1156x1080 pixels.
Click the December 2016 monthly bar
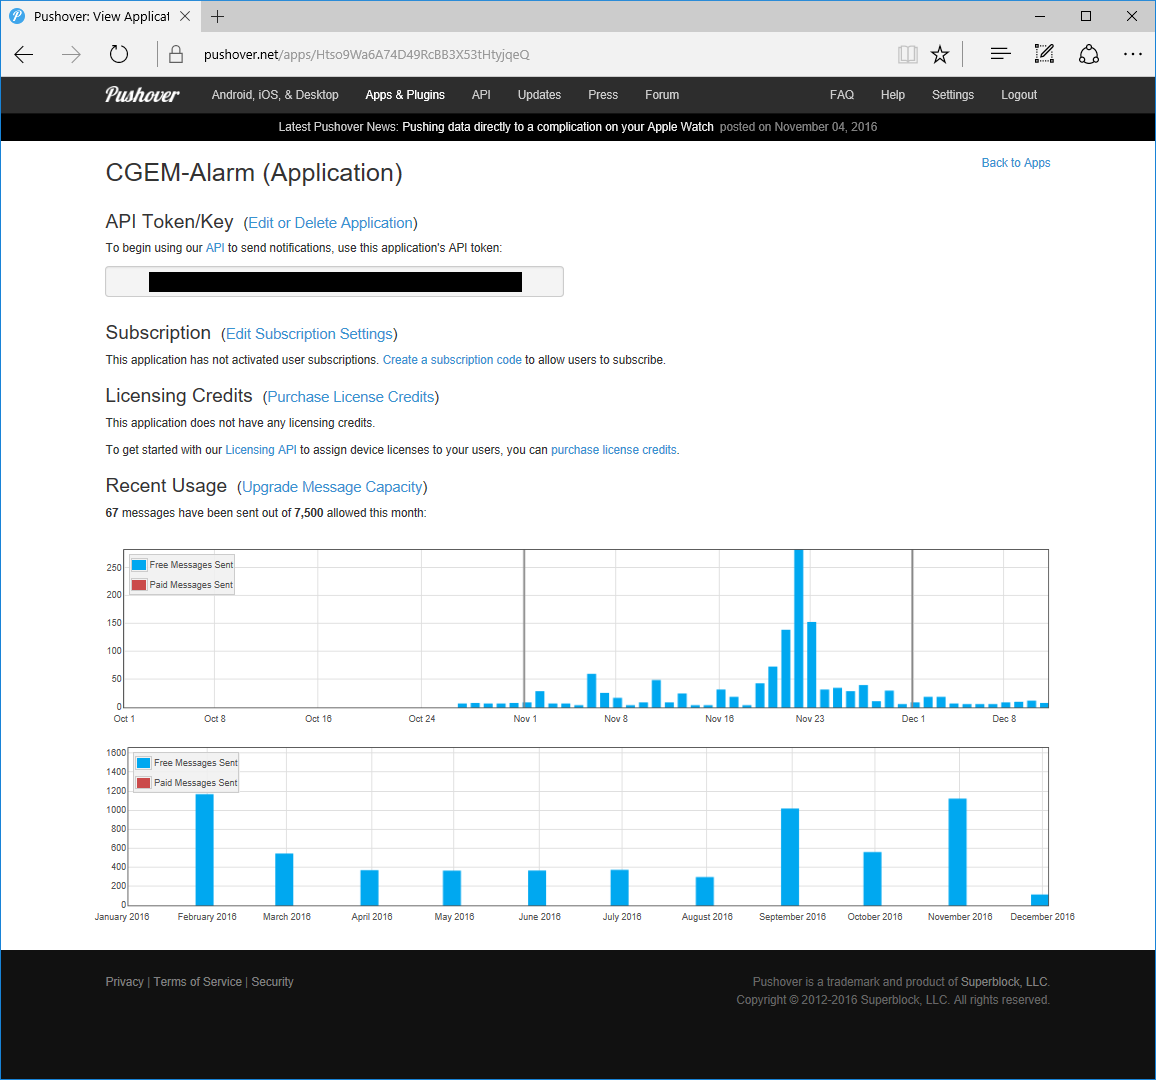(1040, 900)
